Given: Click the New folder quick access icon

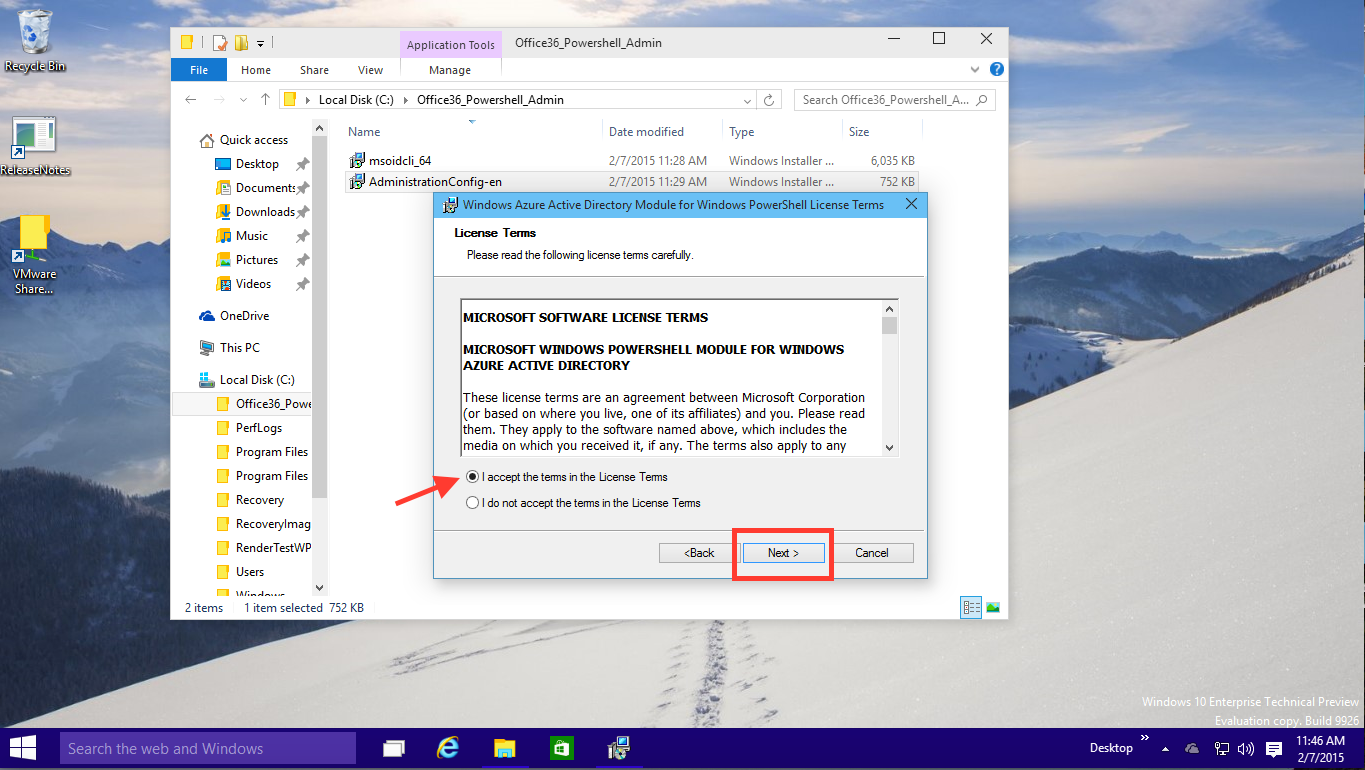Looking at the screenshot, I should coord(241,42).
